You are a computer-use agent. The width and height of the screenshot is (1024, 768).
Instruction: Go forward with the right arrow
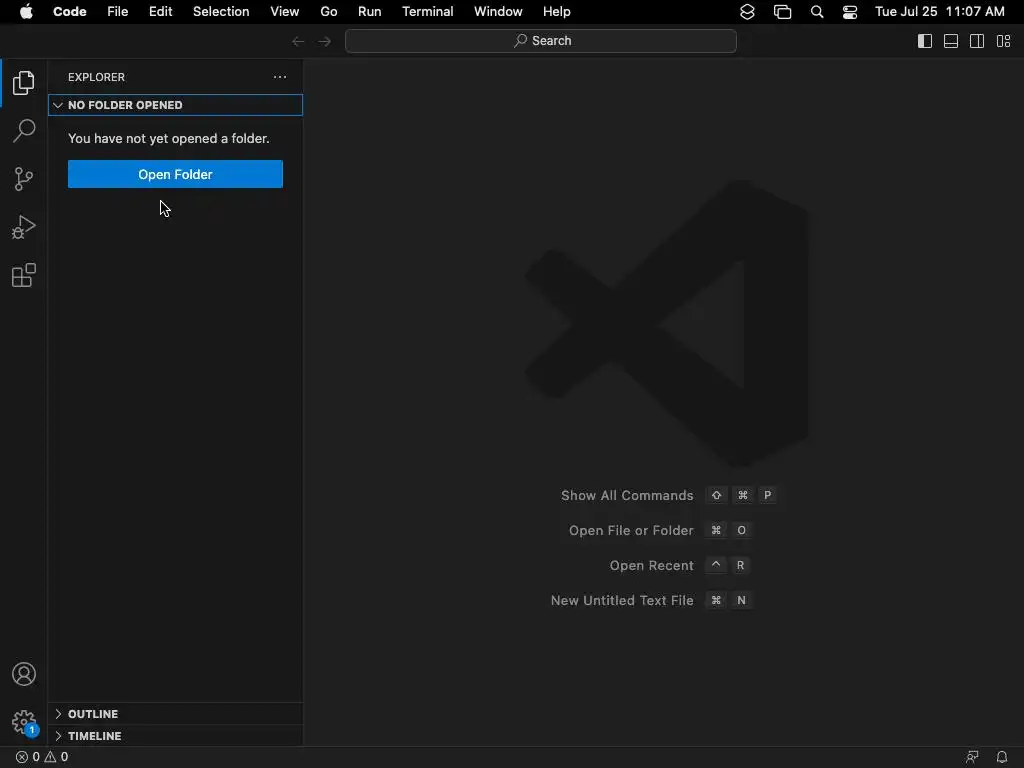[x=325, y=41]
